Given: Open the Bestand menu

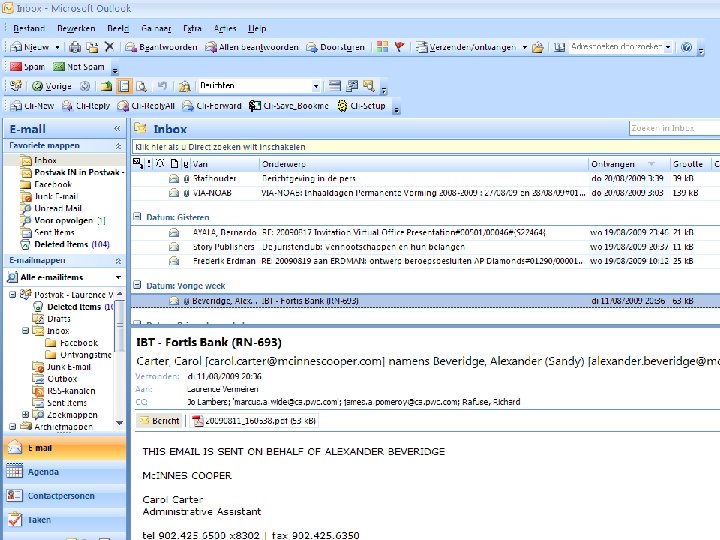Looking at the screenshot, I should pos(29,28).
